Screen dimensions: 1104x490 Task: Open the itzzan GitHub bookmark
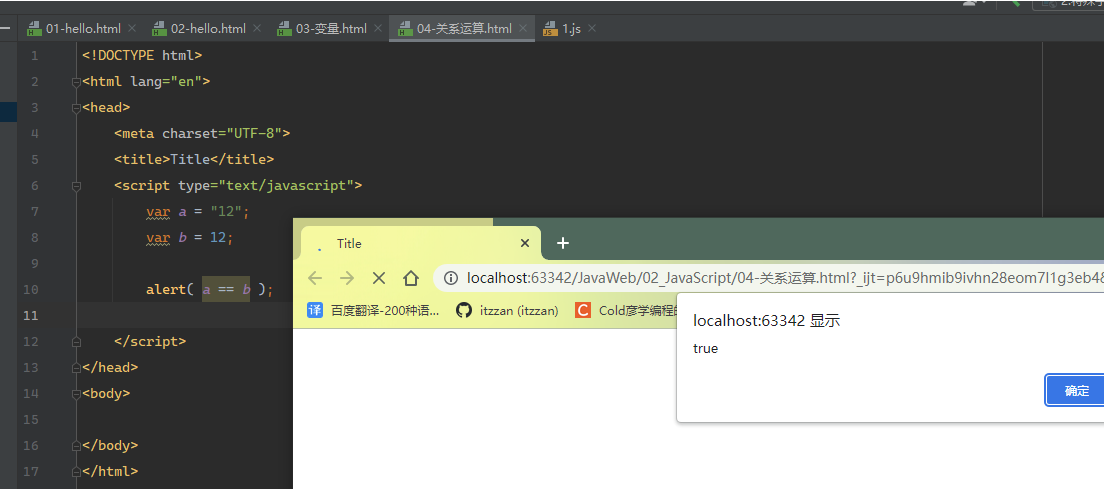[507, 310]
